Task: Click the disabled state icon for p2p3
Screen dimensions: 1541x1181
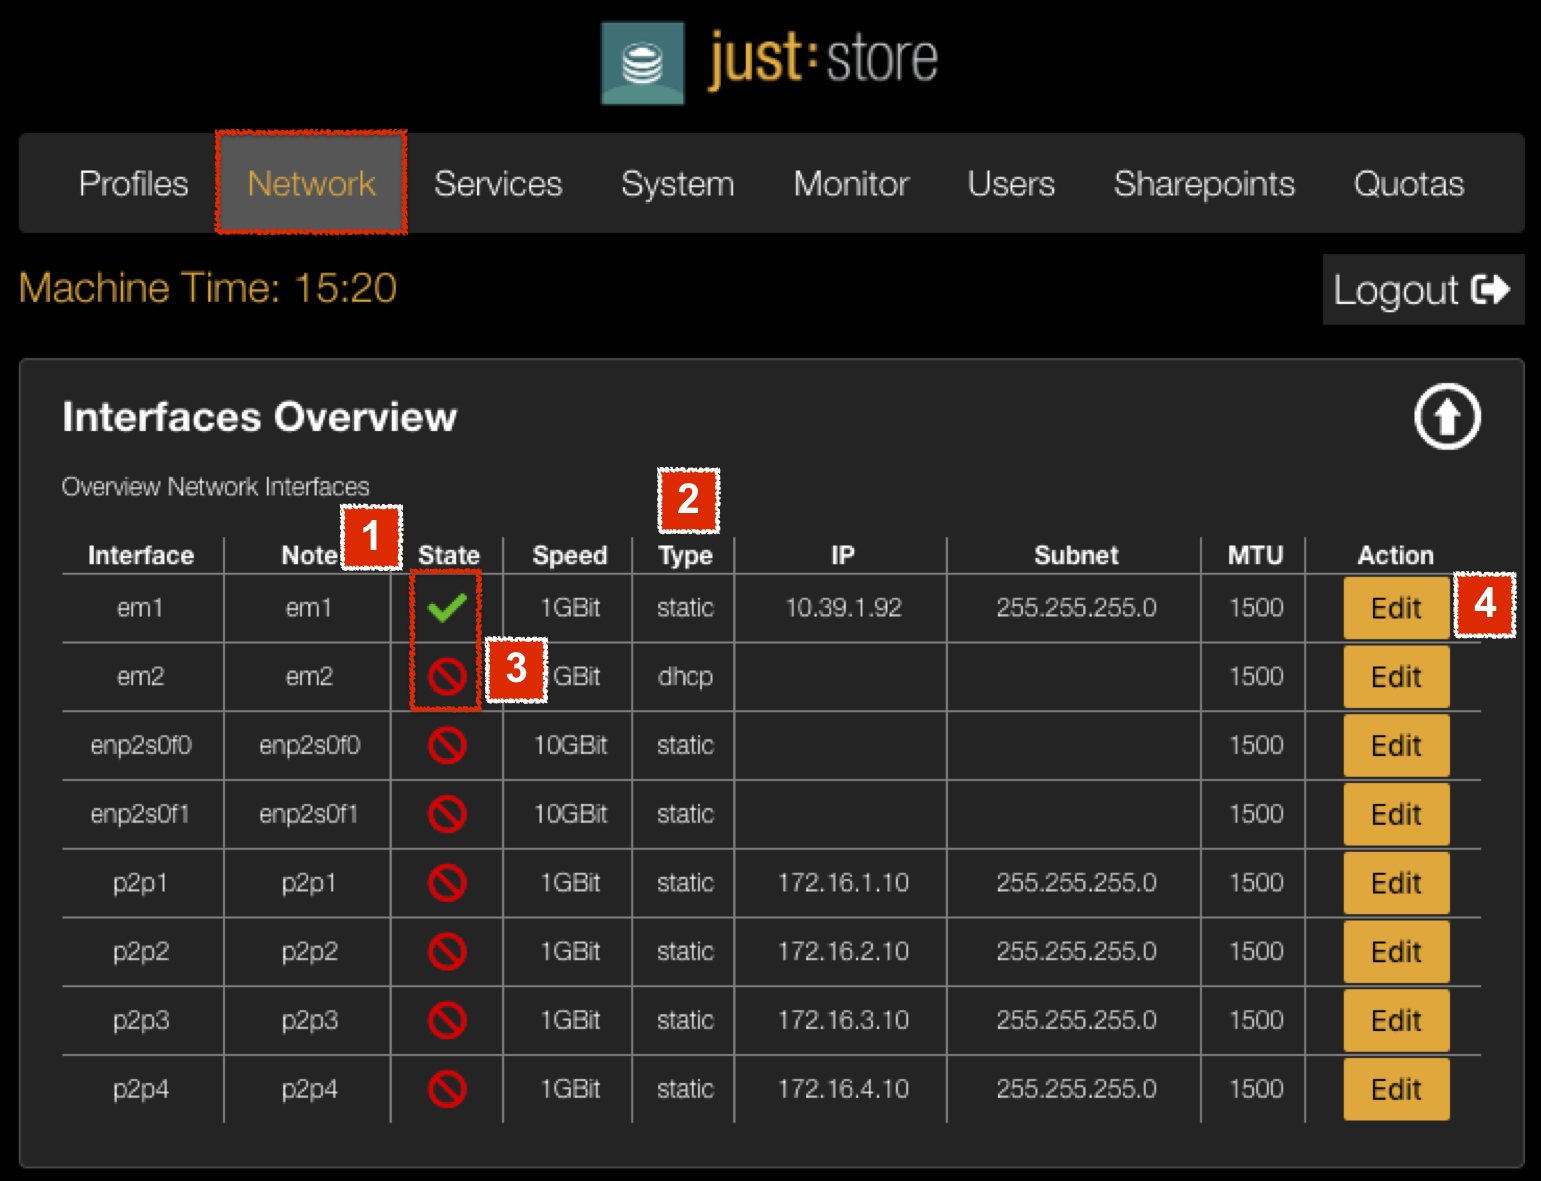Action: tap(447, 1020)
